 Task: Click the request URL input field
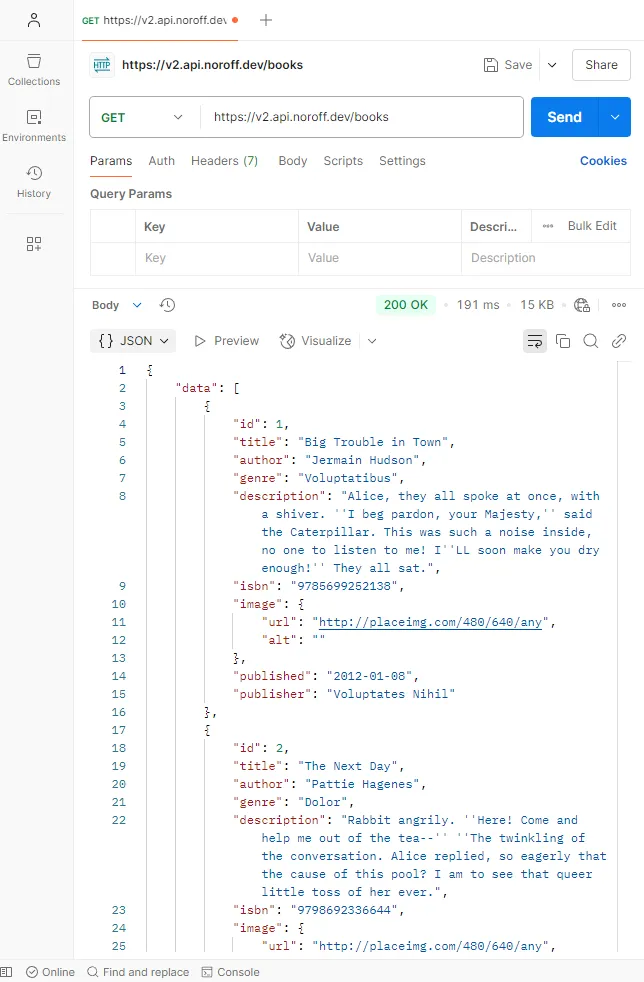tap(362, 117)
